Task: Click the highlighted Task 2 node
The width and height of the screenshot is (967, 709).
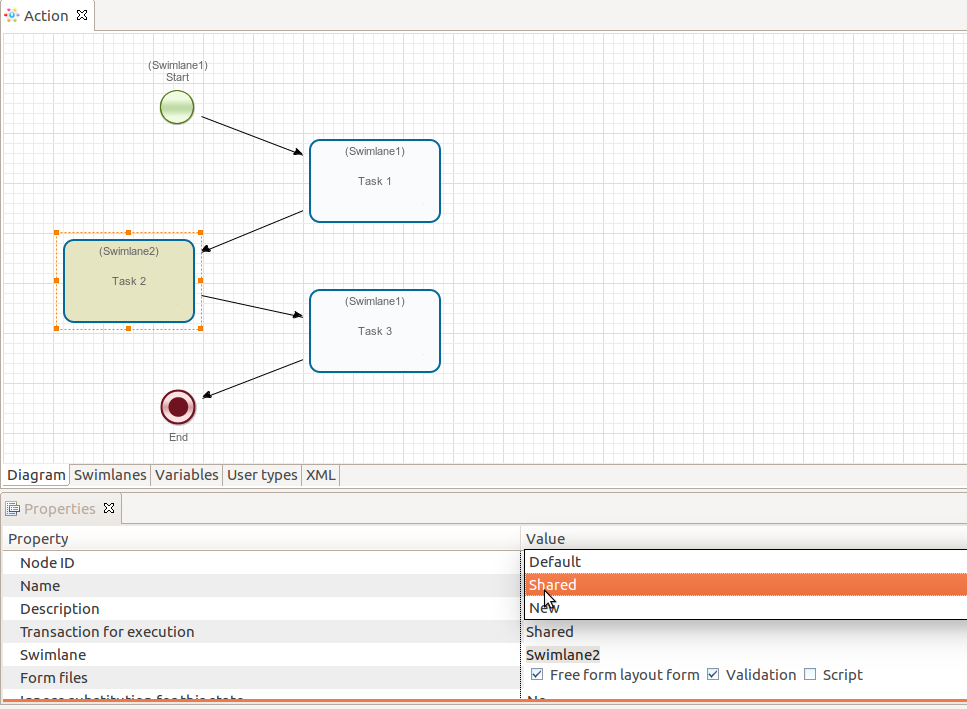Action: [129, 281]
